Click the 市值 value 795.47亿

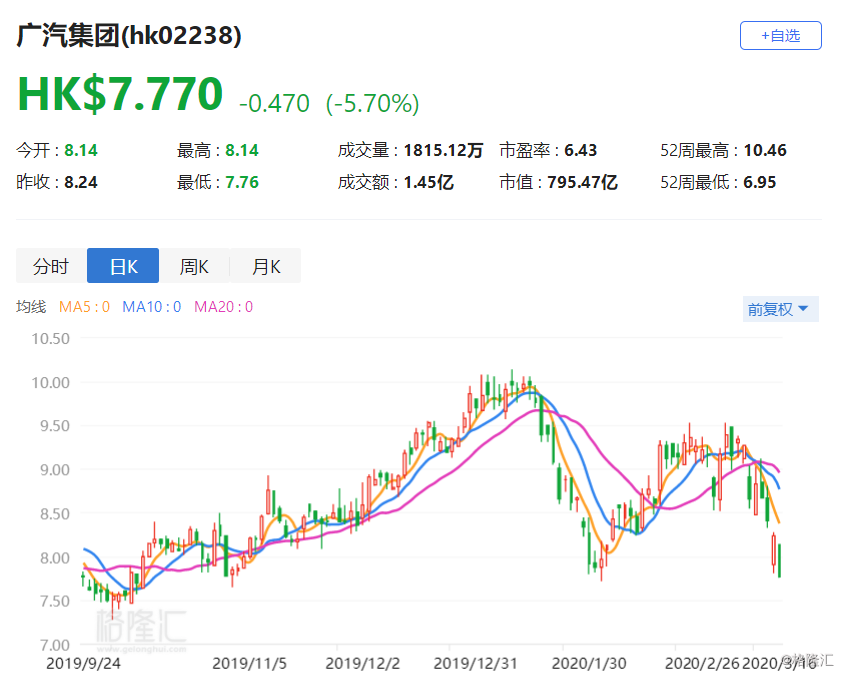click(582, 182)
